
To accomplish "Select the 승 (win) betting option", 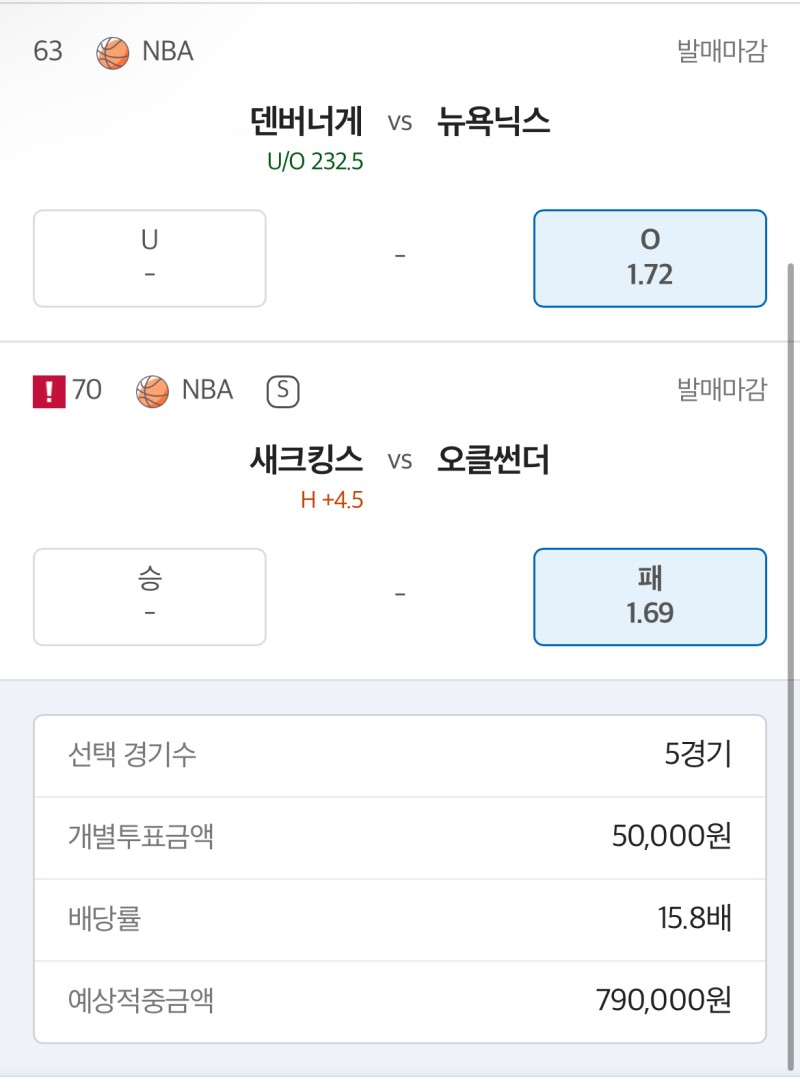I will [x=150, y=597].
